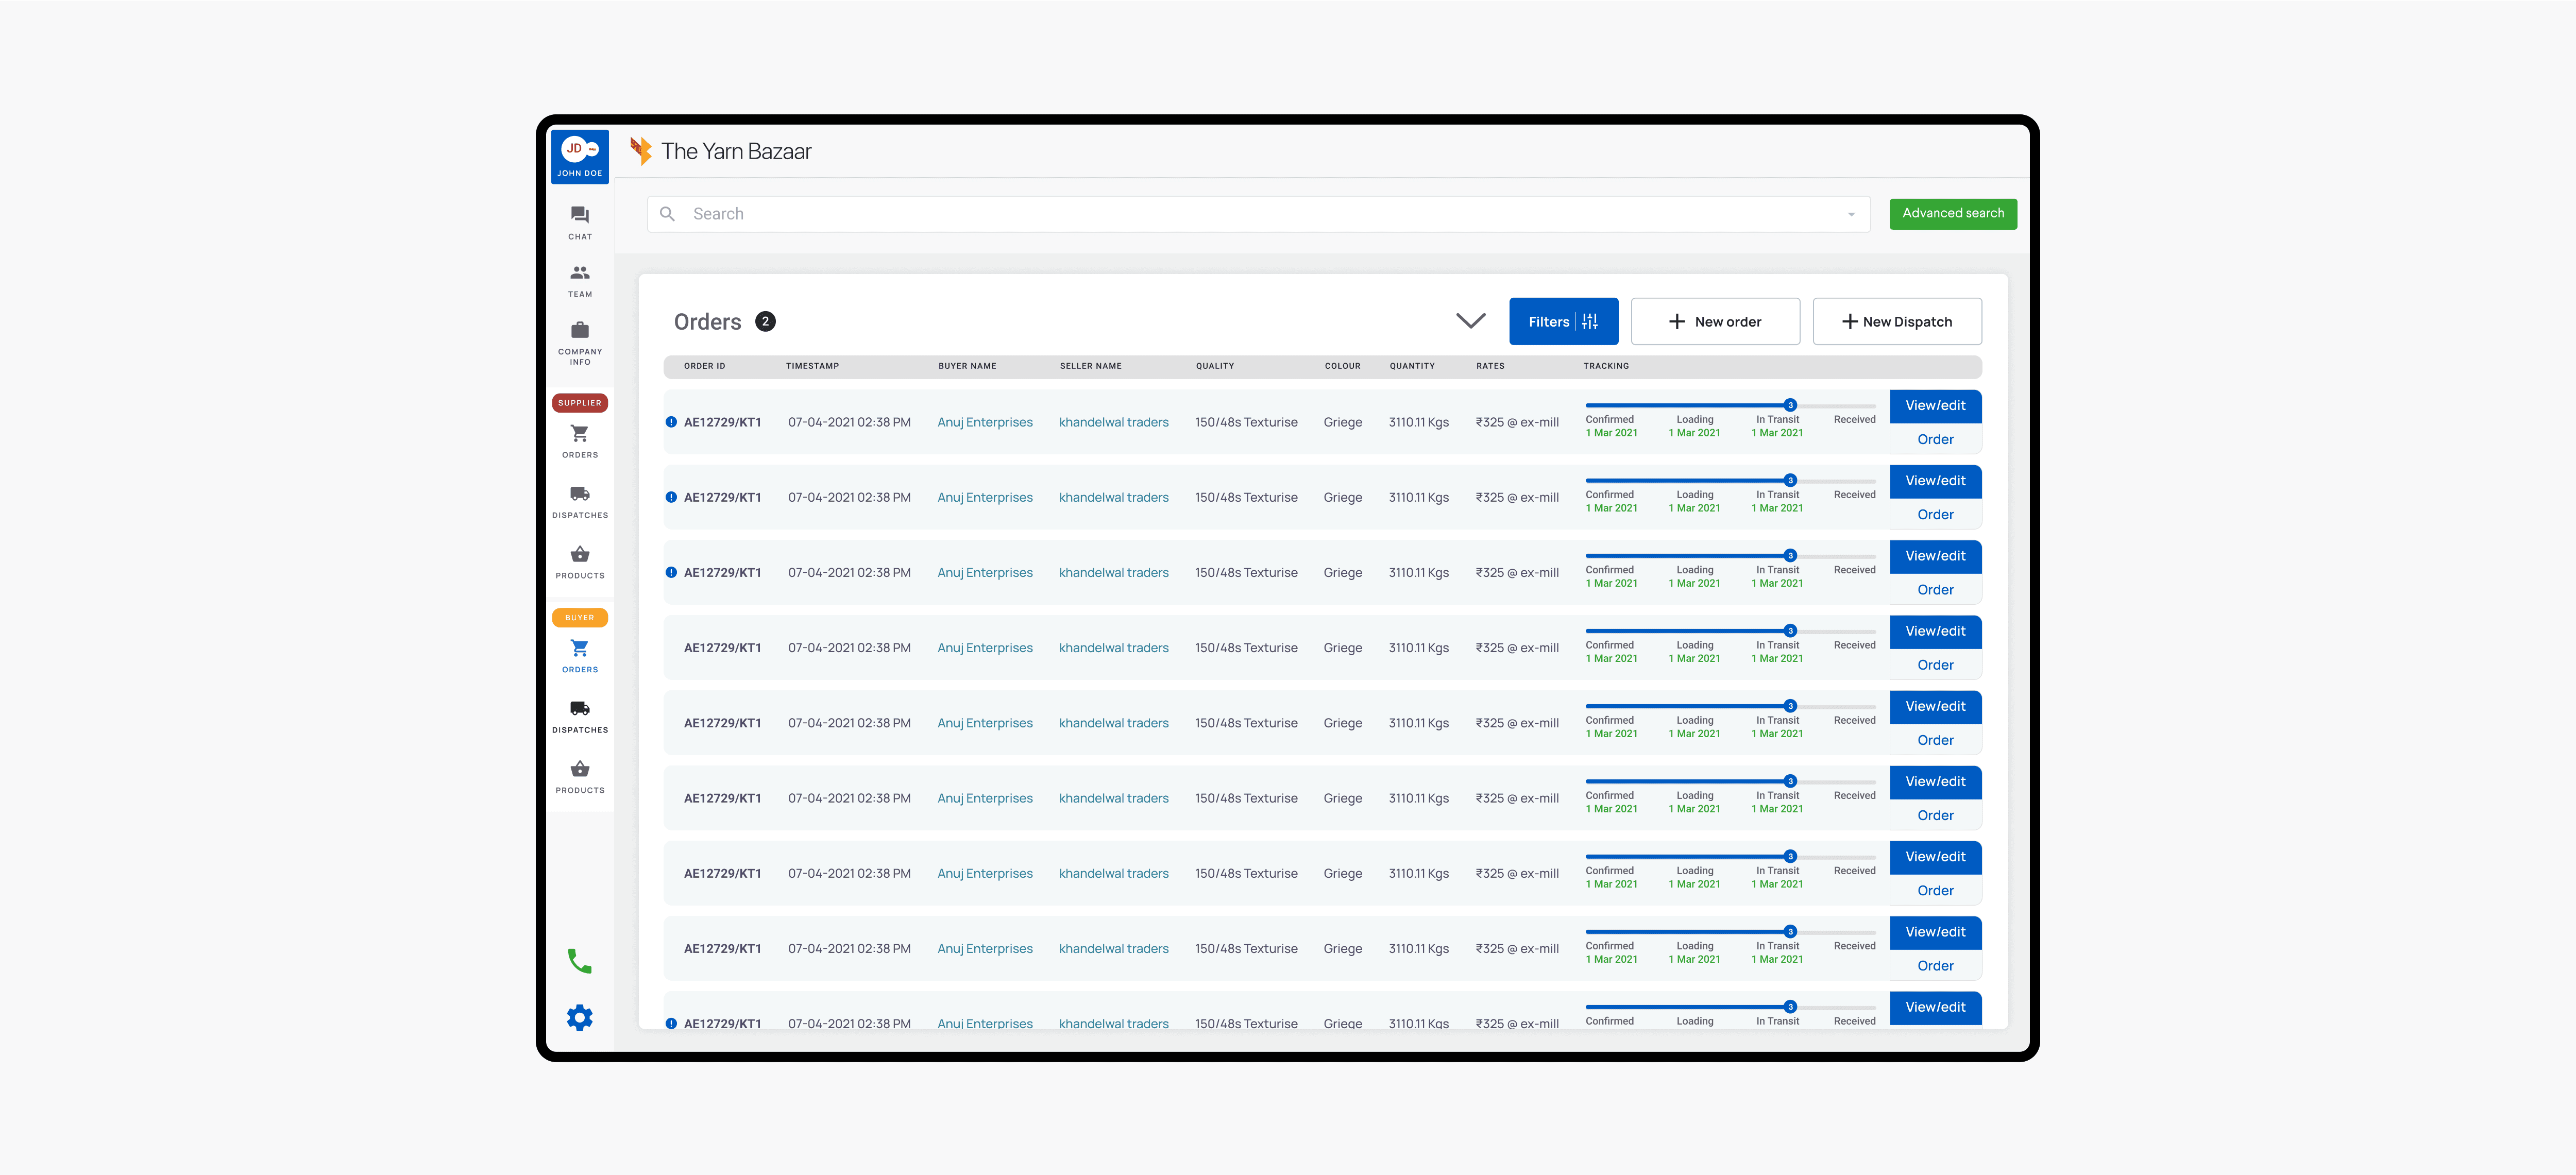Click the green phone call icon

[x=579, y=961]
